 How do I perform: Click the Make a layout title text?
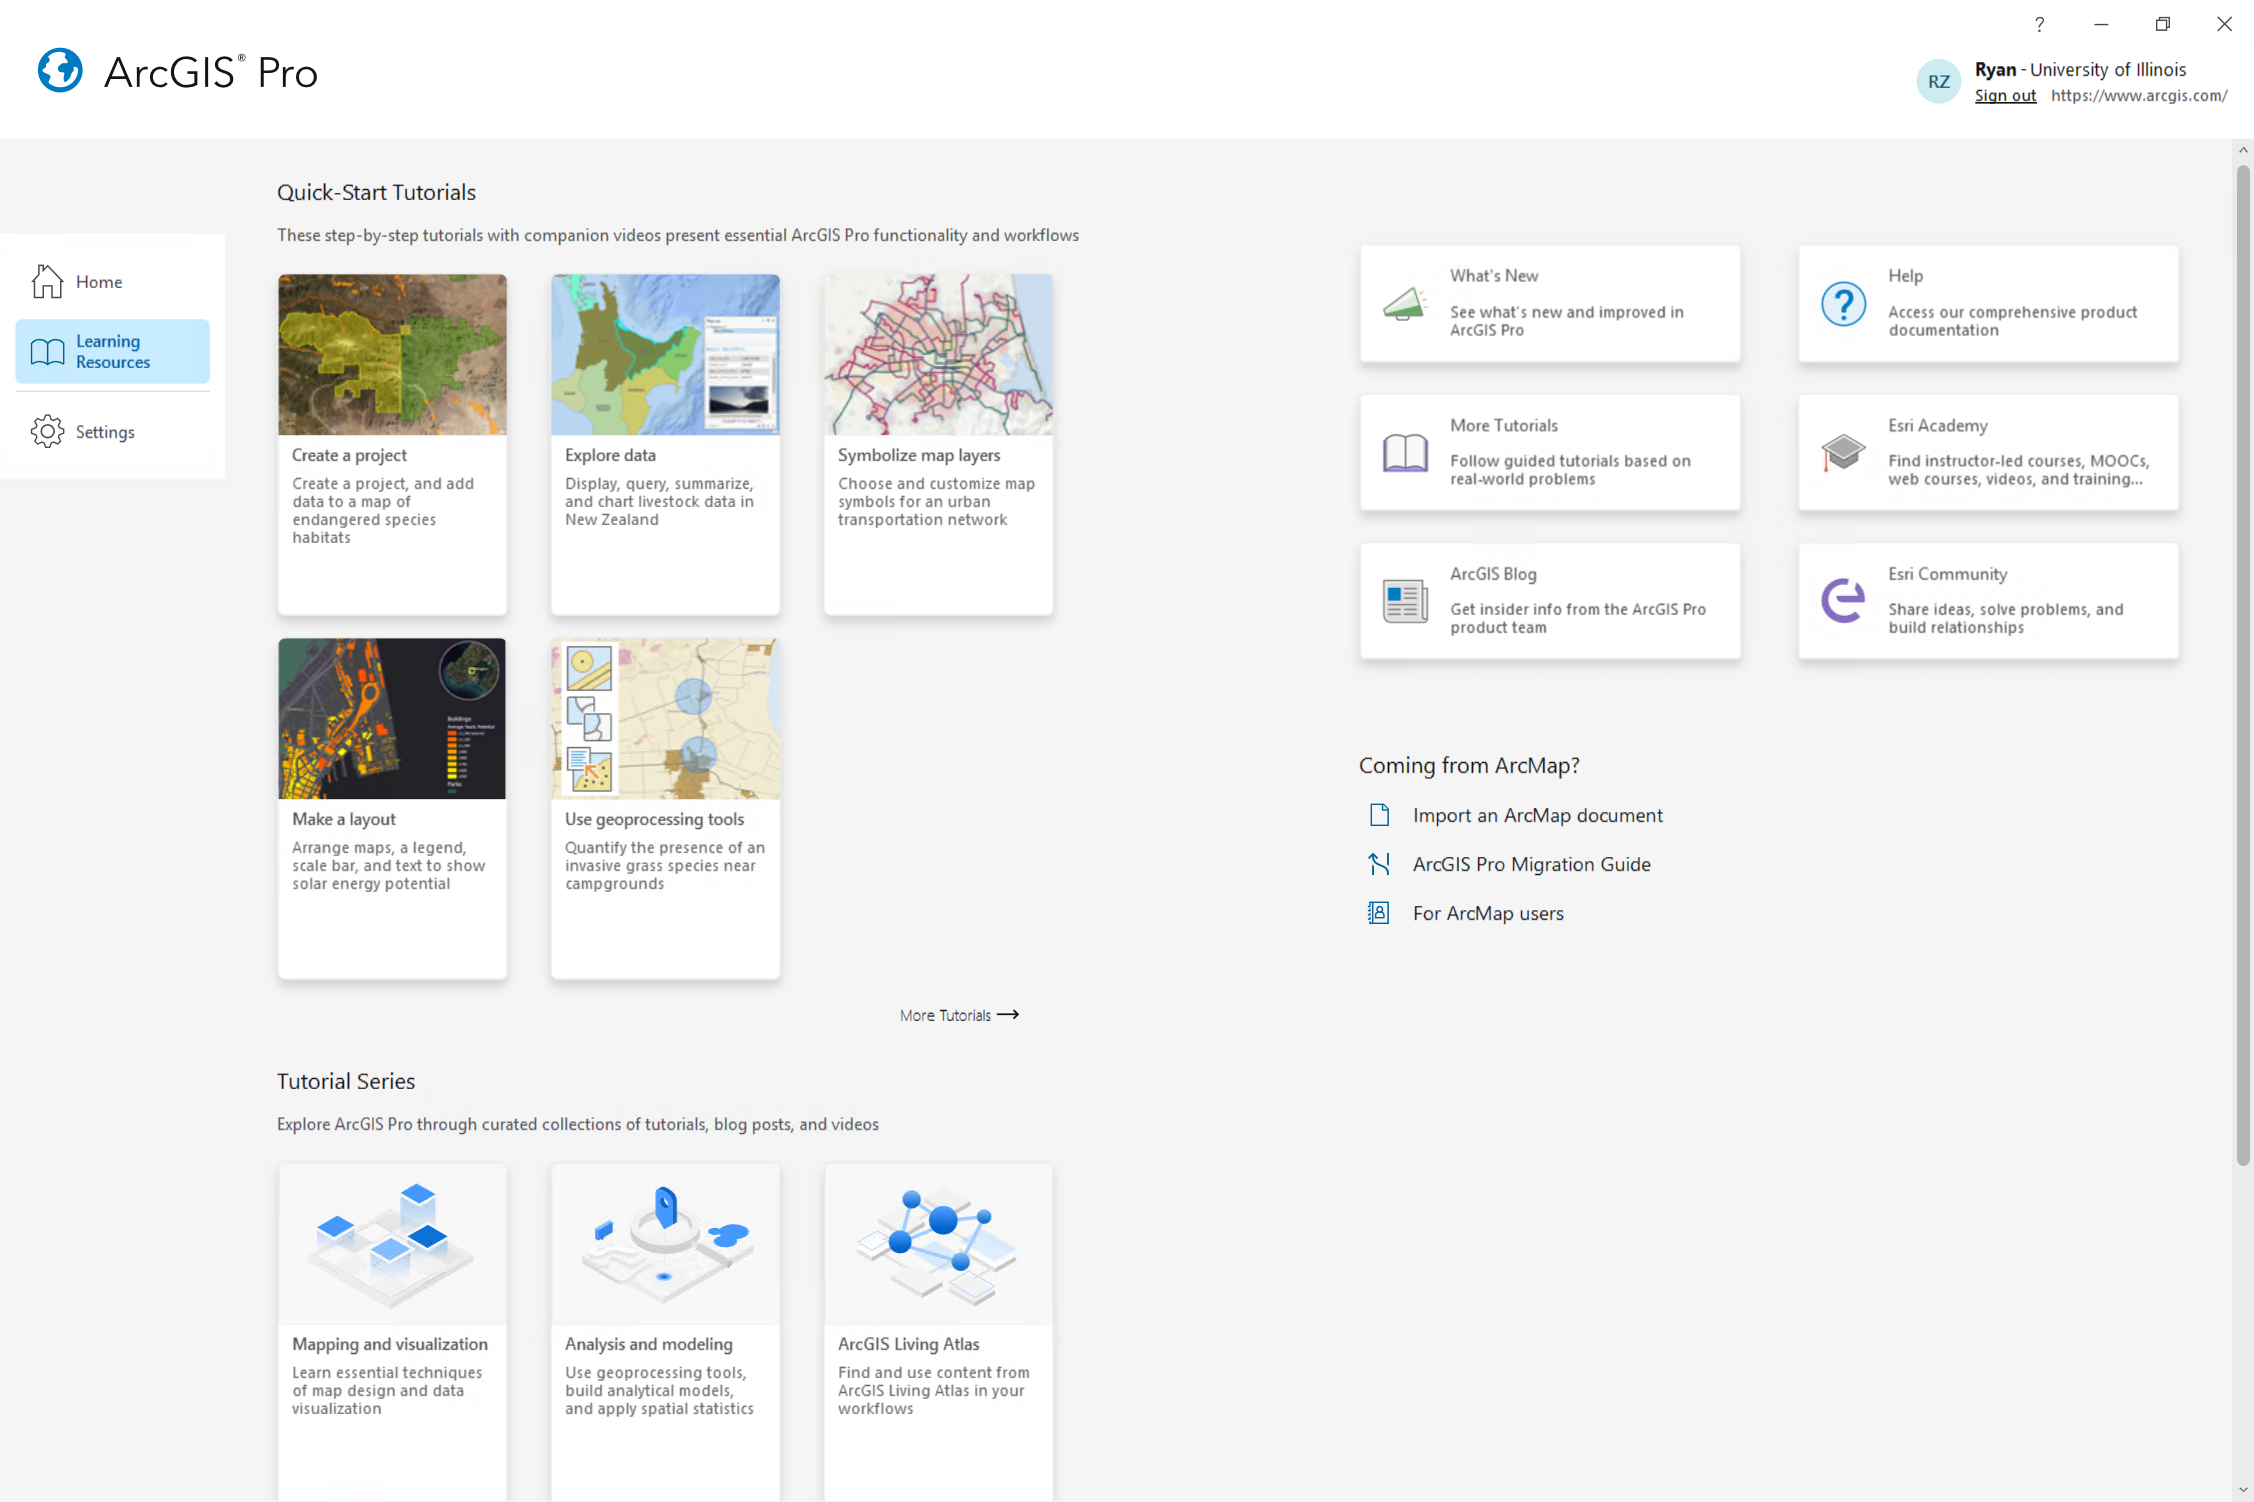pyautogui.click(x=344, y=819)
